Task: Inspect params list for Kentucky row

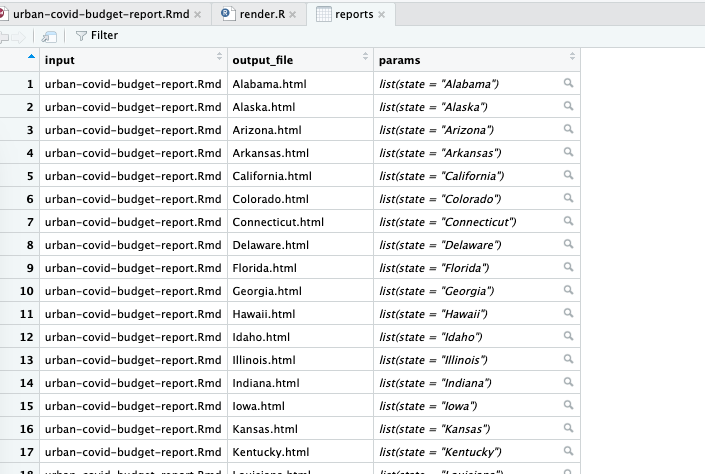Action: point(568,451)
